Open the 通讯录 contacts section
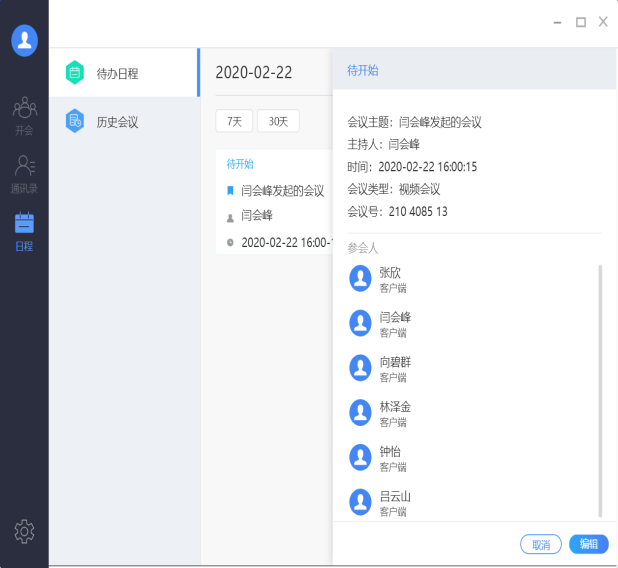This screenshot has height=568, width=618. pos(24,172)
